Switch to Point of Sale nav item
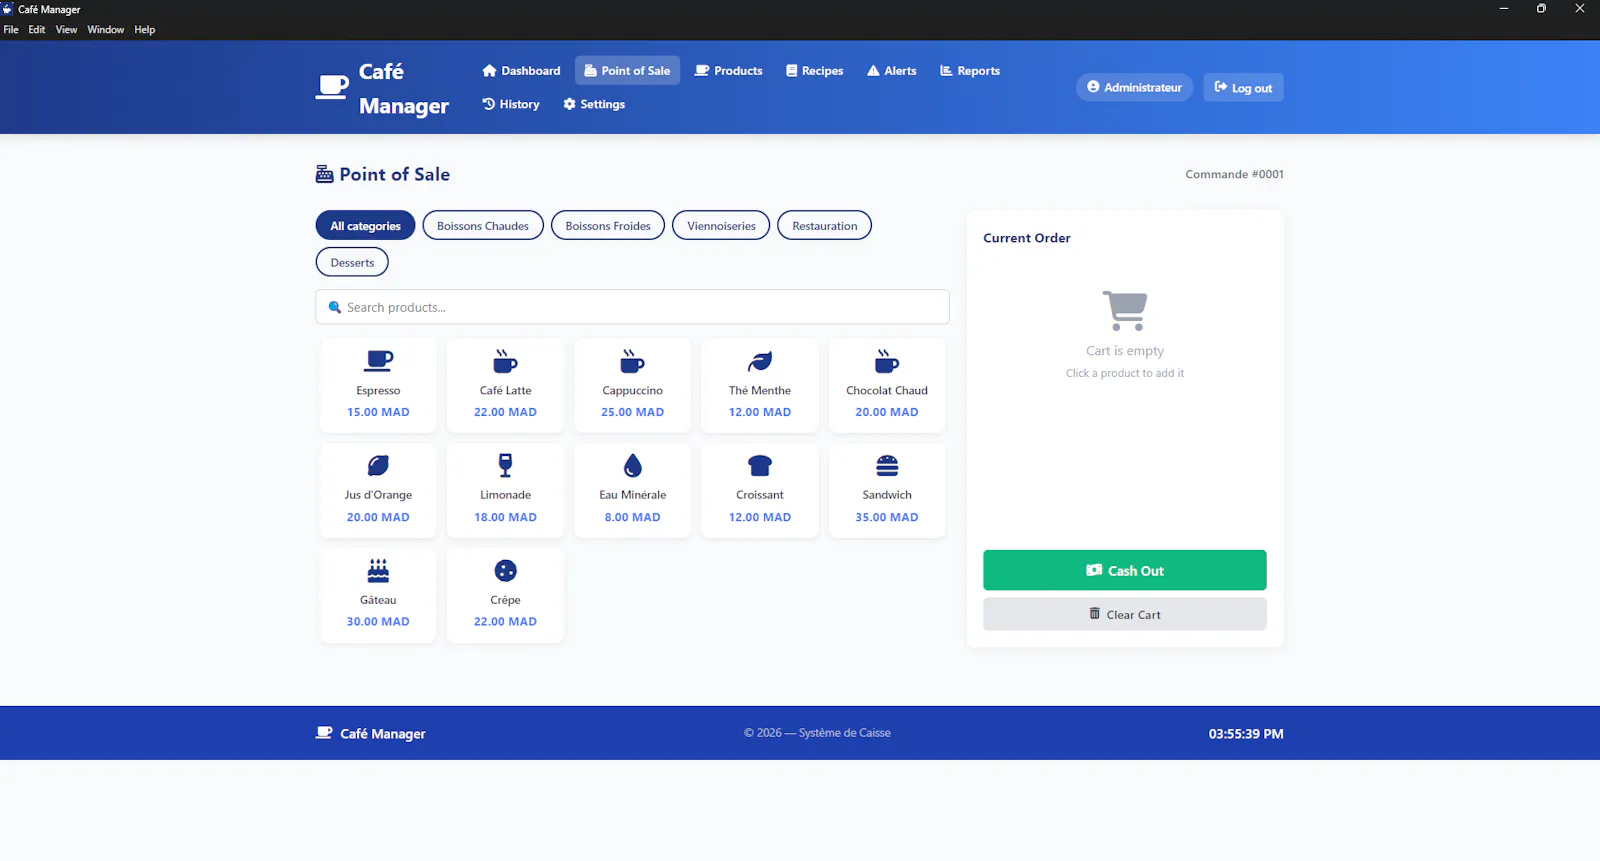The image size is (1600, 861). pos(627,70)
